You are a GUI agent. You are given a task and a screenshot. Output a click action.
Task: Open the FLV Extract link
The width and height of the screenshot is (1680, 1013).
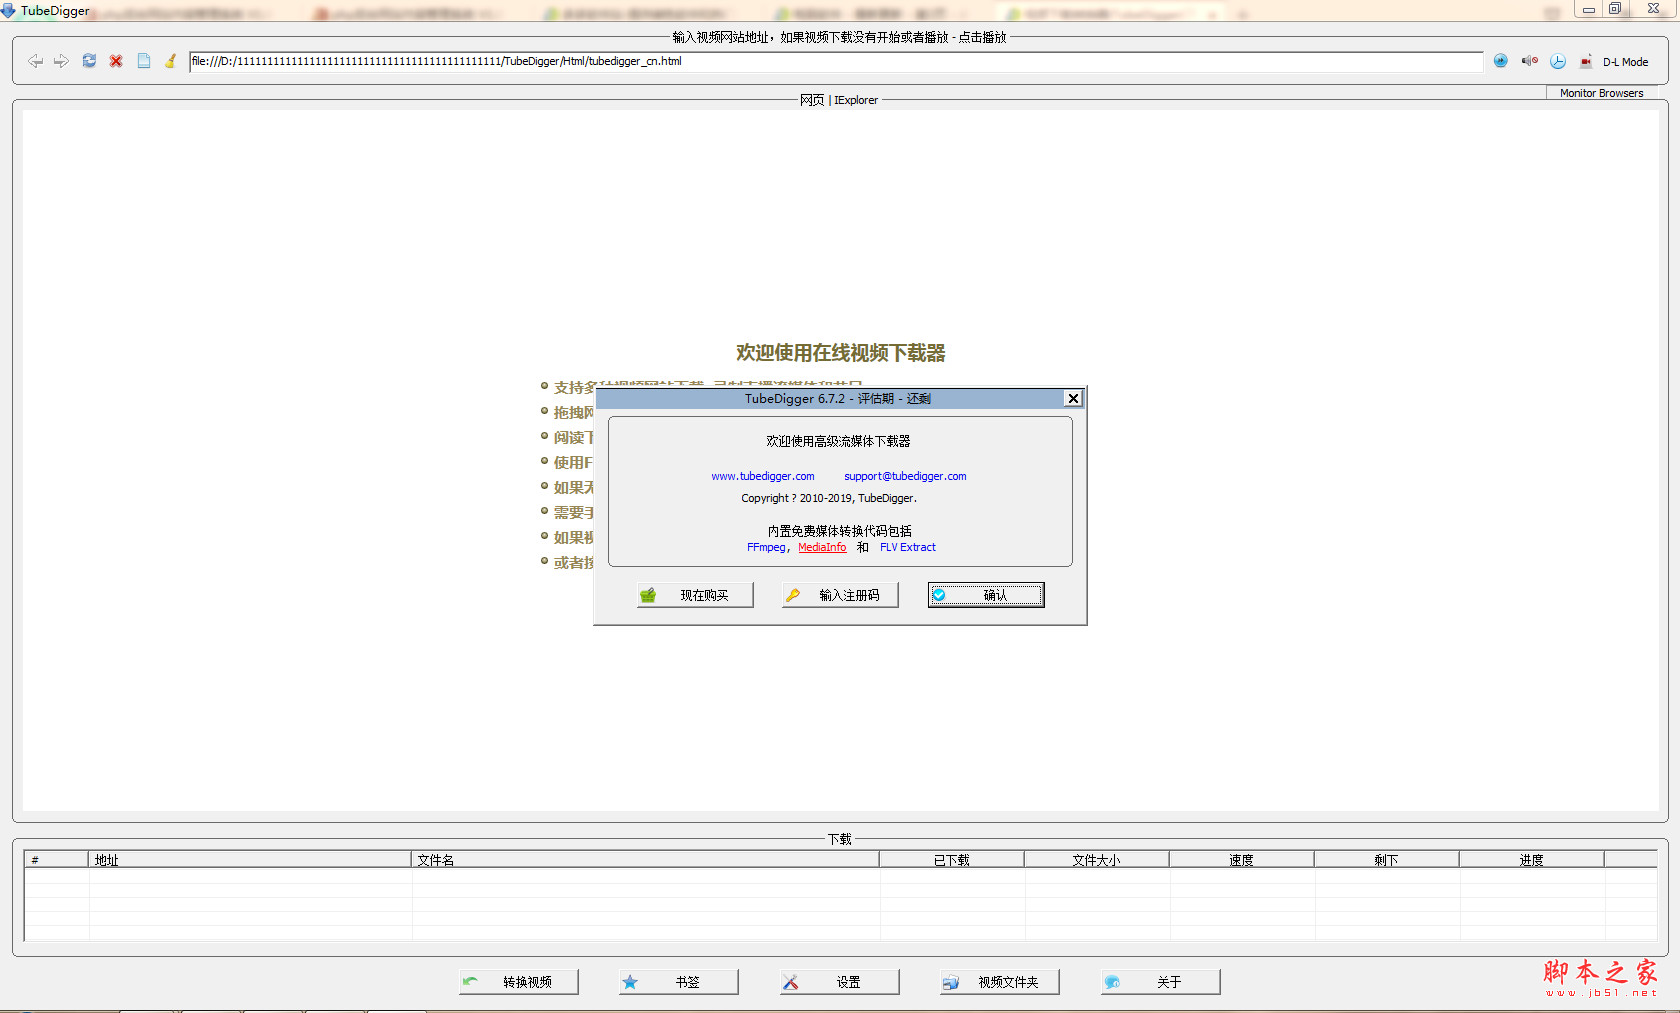pyautogui.click(x=908, y=547)
